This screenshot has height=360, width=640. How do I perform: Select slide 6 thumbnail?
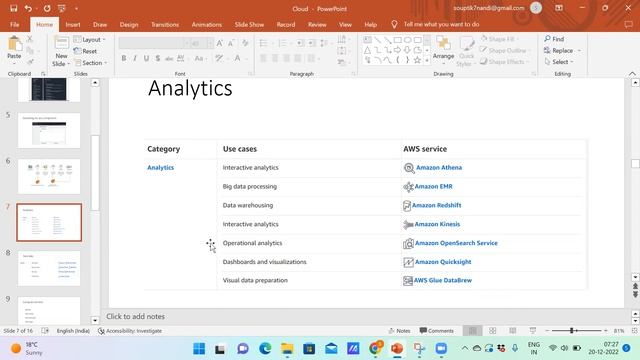[x=49, y=176]
